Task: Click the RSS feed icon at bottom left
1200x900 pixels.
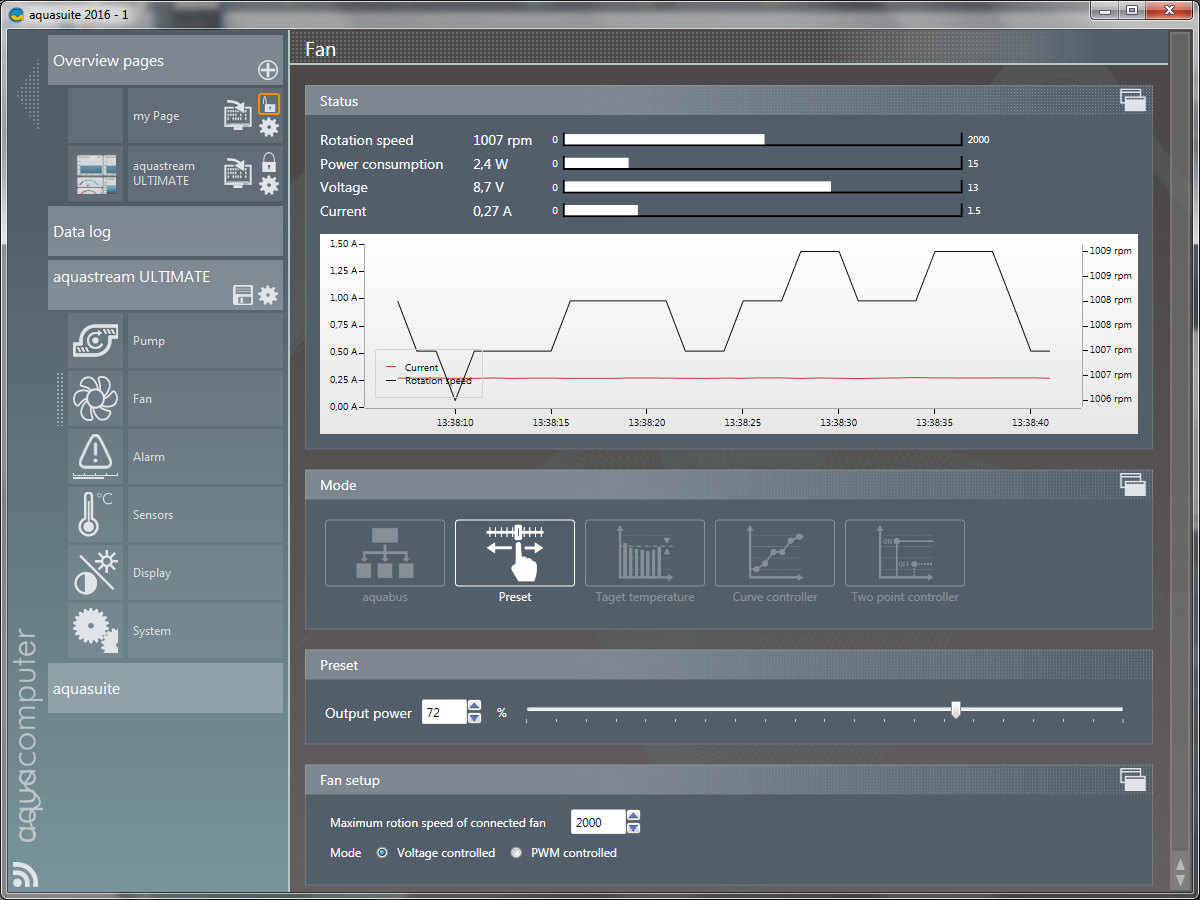Action: tap(24, 874)
